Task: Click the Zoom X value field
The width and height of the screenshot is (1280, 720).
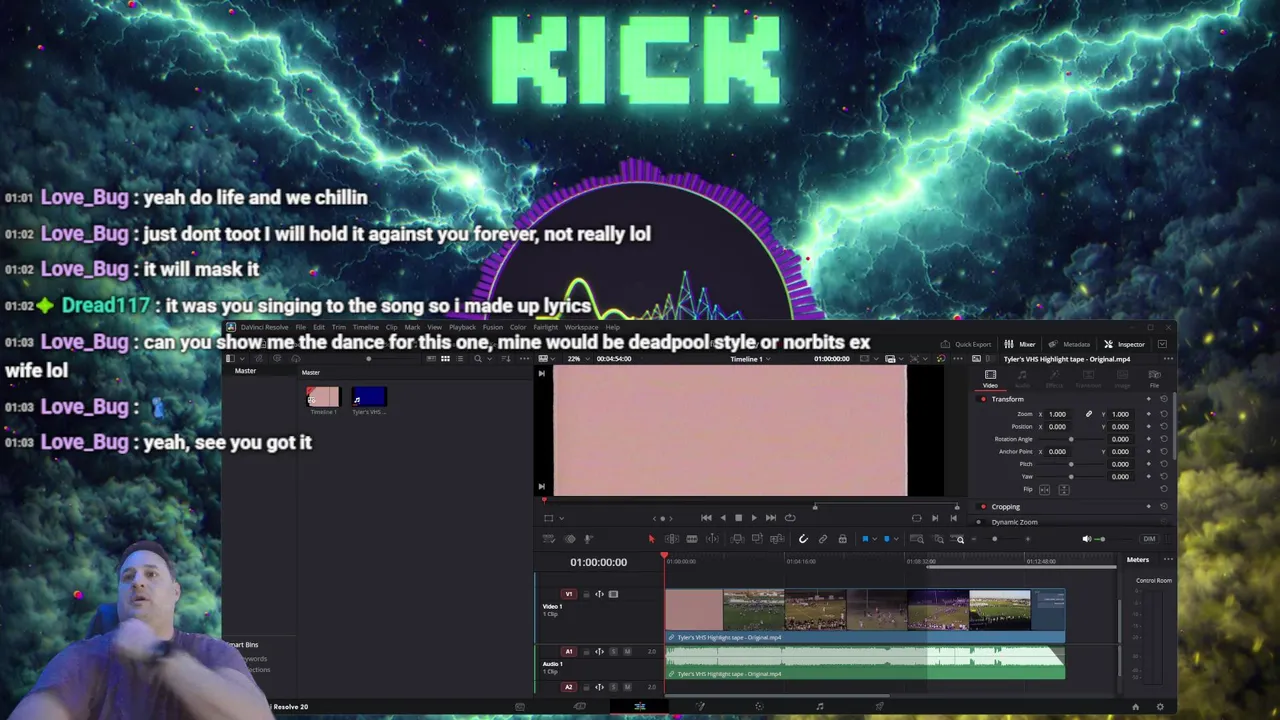Action: 1057,414
